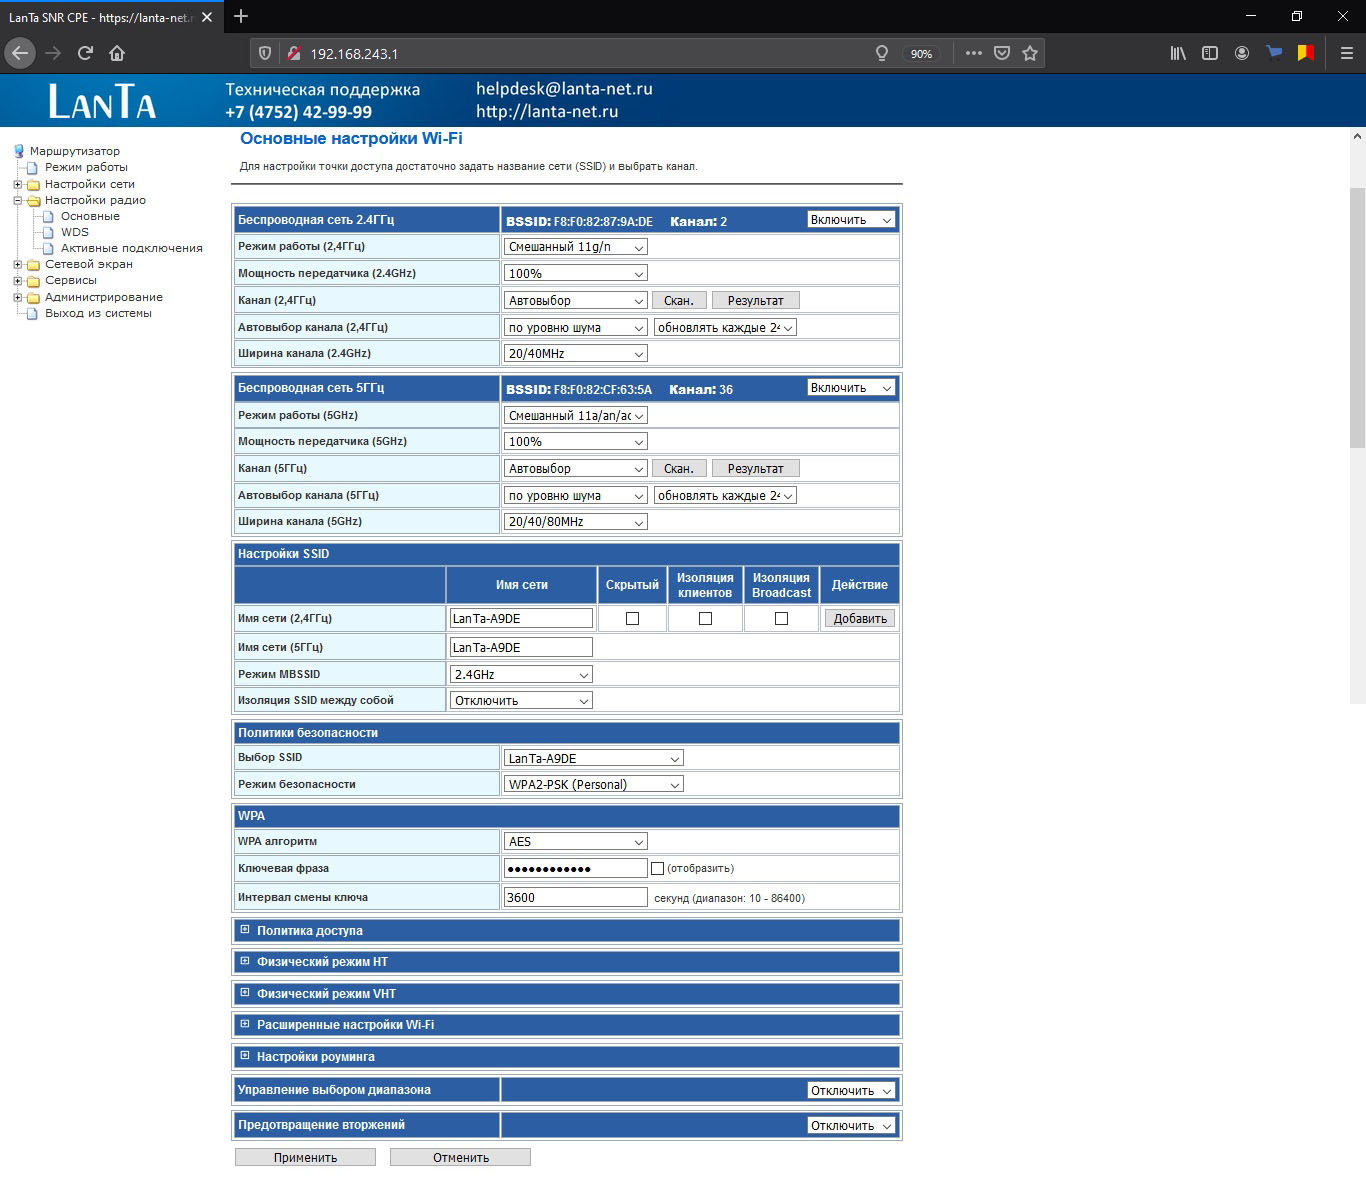The width and height of the screenshot is (1366, 1189).
Task: Expand Настройки сети tree node
Action: [17, 184]
